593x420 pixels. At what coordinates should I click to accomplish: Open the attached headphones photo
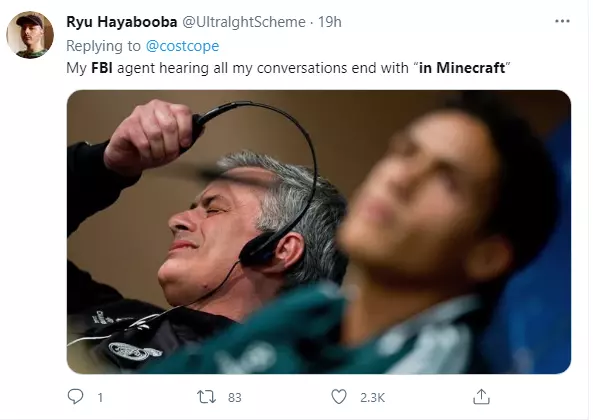coord(319,232)
